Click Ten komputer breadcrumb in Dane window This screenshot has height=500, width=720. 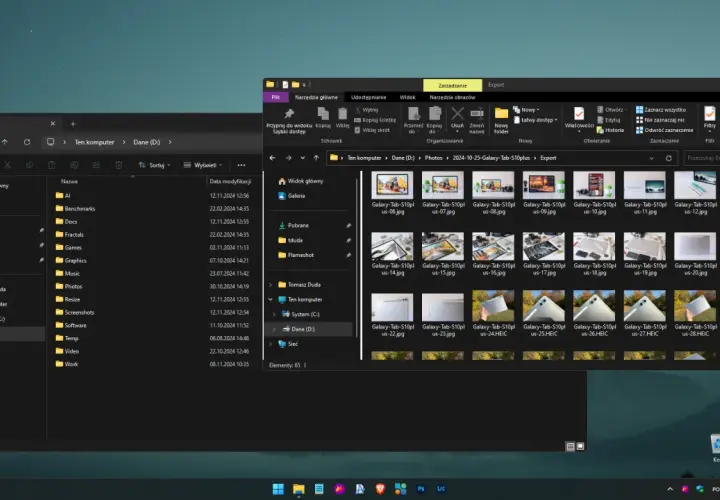point(95,142)
